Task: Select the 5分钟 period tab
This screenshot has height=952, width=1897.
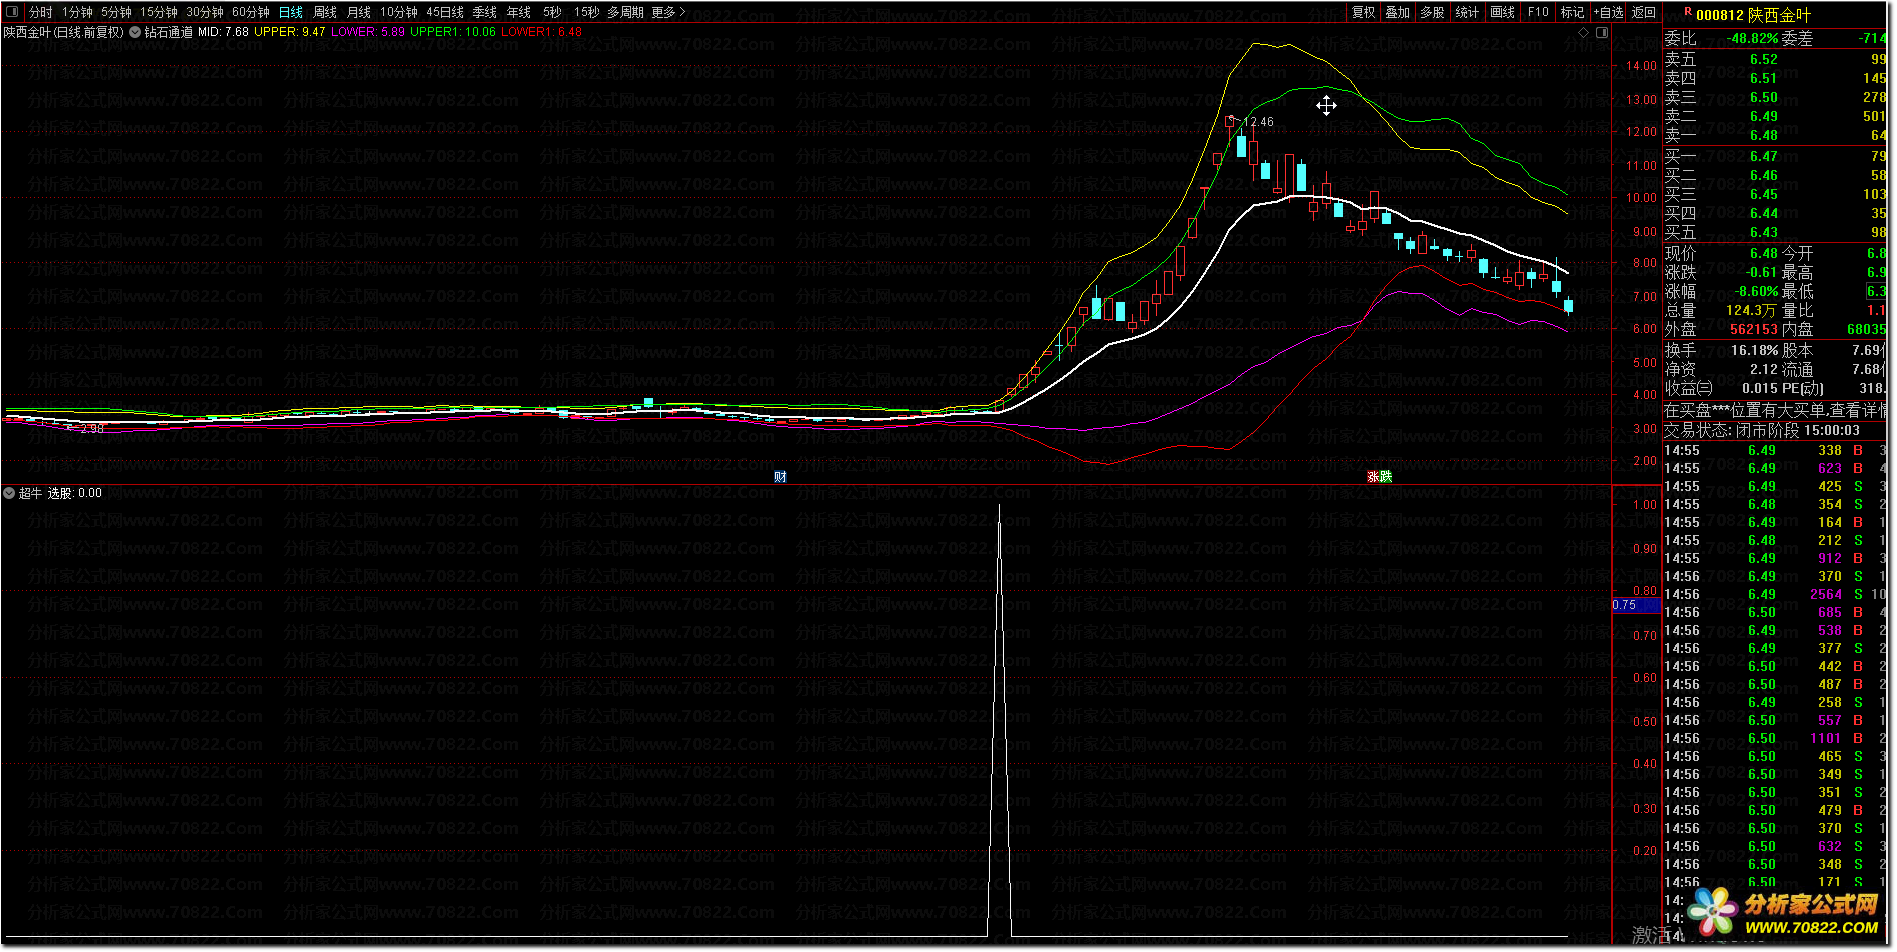Action: [x=116, y=12]
